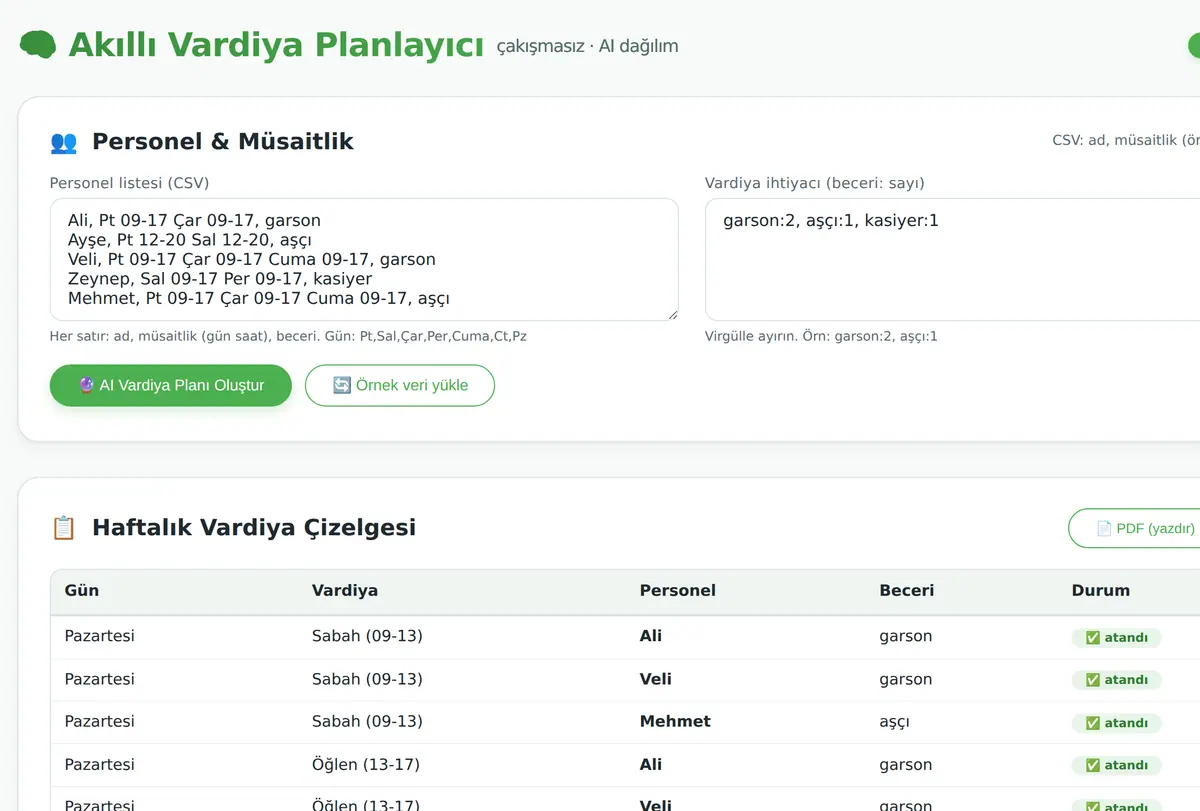
Task: Click the Sabah (09-13) cell in Mehmet's row
Action: pyautogui.click(x=367, y=721)
